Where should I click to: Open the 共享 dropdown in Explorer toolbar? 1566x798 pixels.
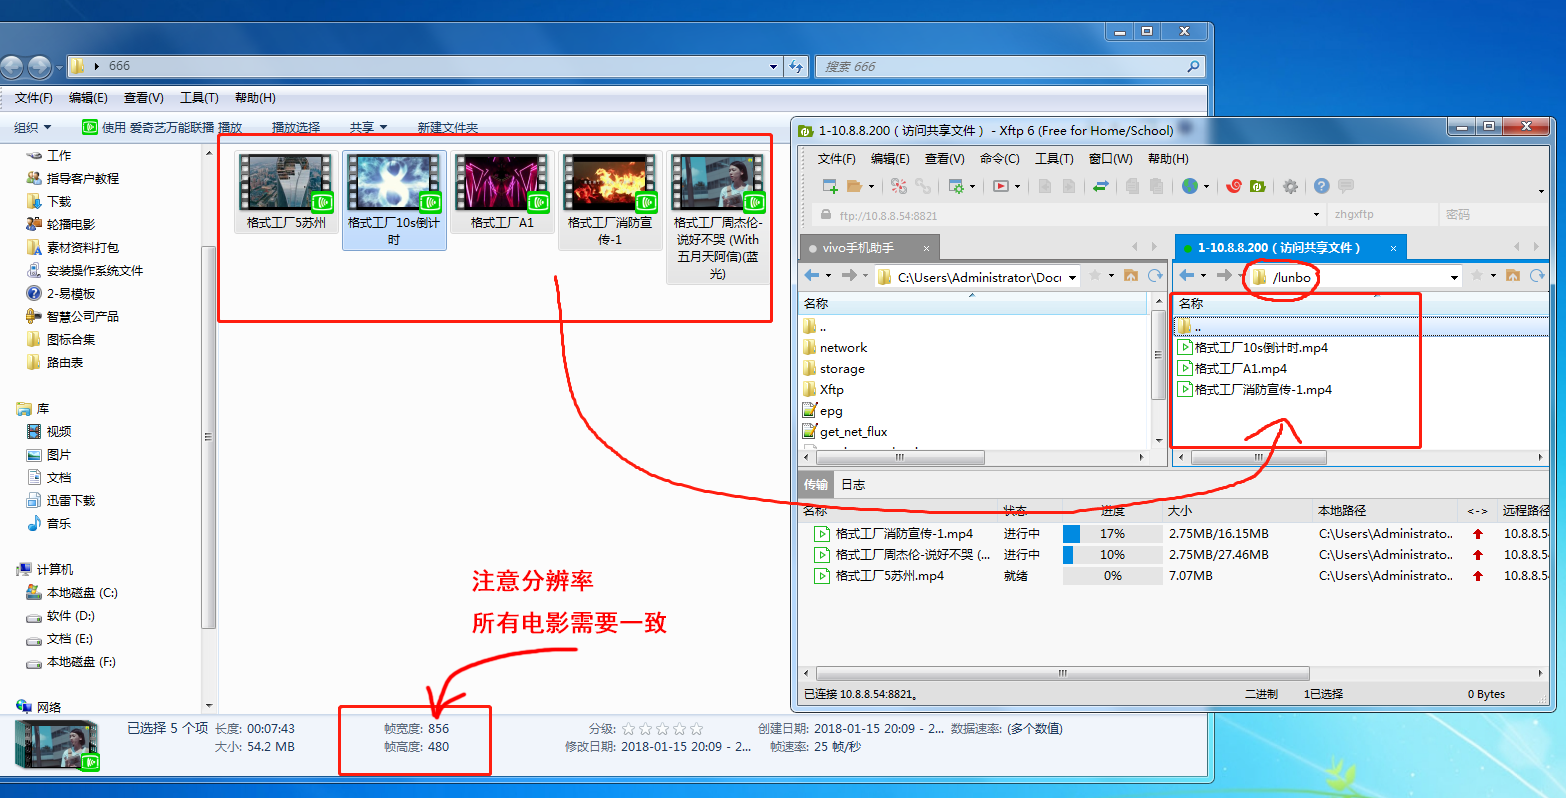(x=368, y=128)
